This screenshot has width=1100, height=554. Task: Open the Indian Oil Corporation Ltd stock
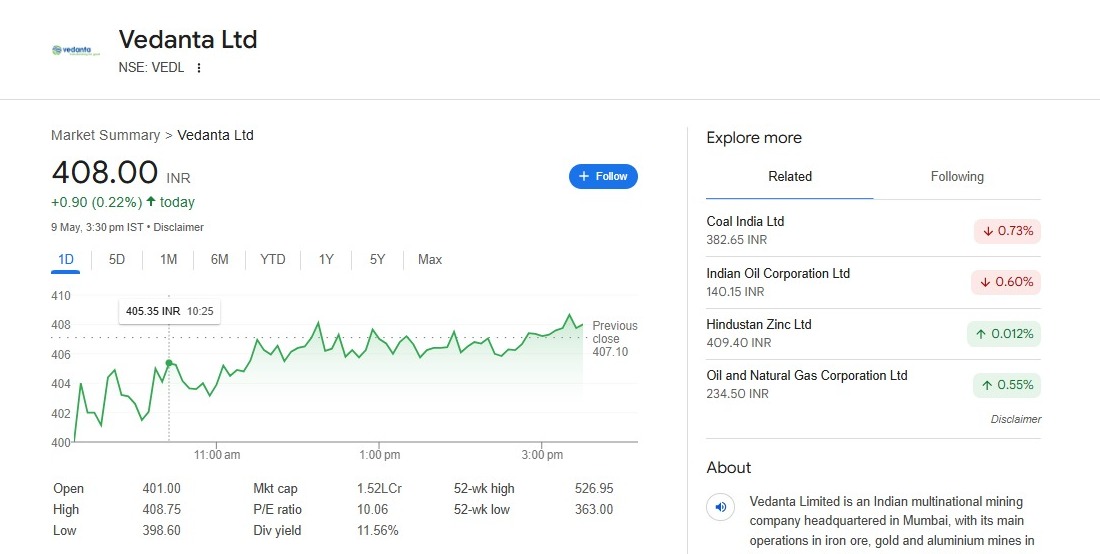[x=873, y=282]
